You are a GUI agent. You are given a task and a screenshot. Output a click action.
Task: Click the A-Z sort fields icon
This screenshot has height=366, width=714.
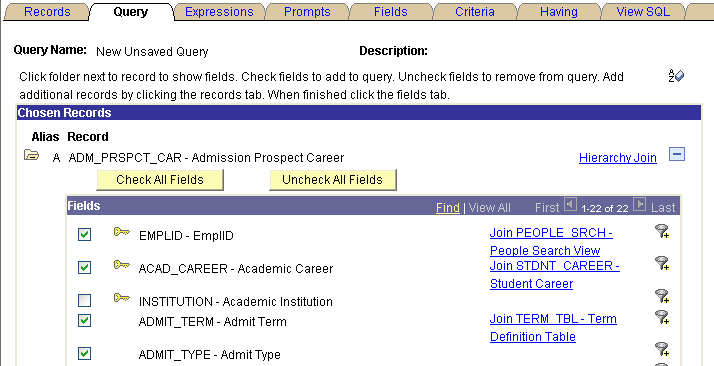point(676,76)
